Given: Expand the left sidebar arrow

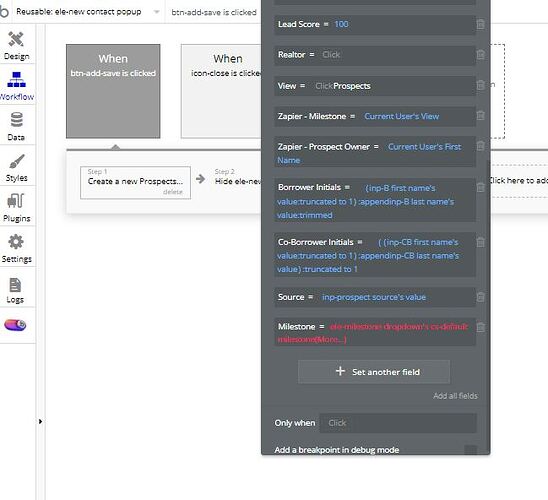Looking at the screenshot, I should (x=40, y=421).
